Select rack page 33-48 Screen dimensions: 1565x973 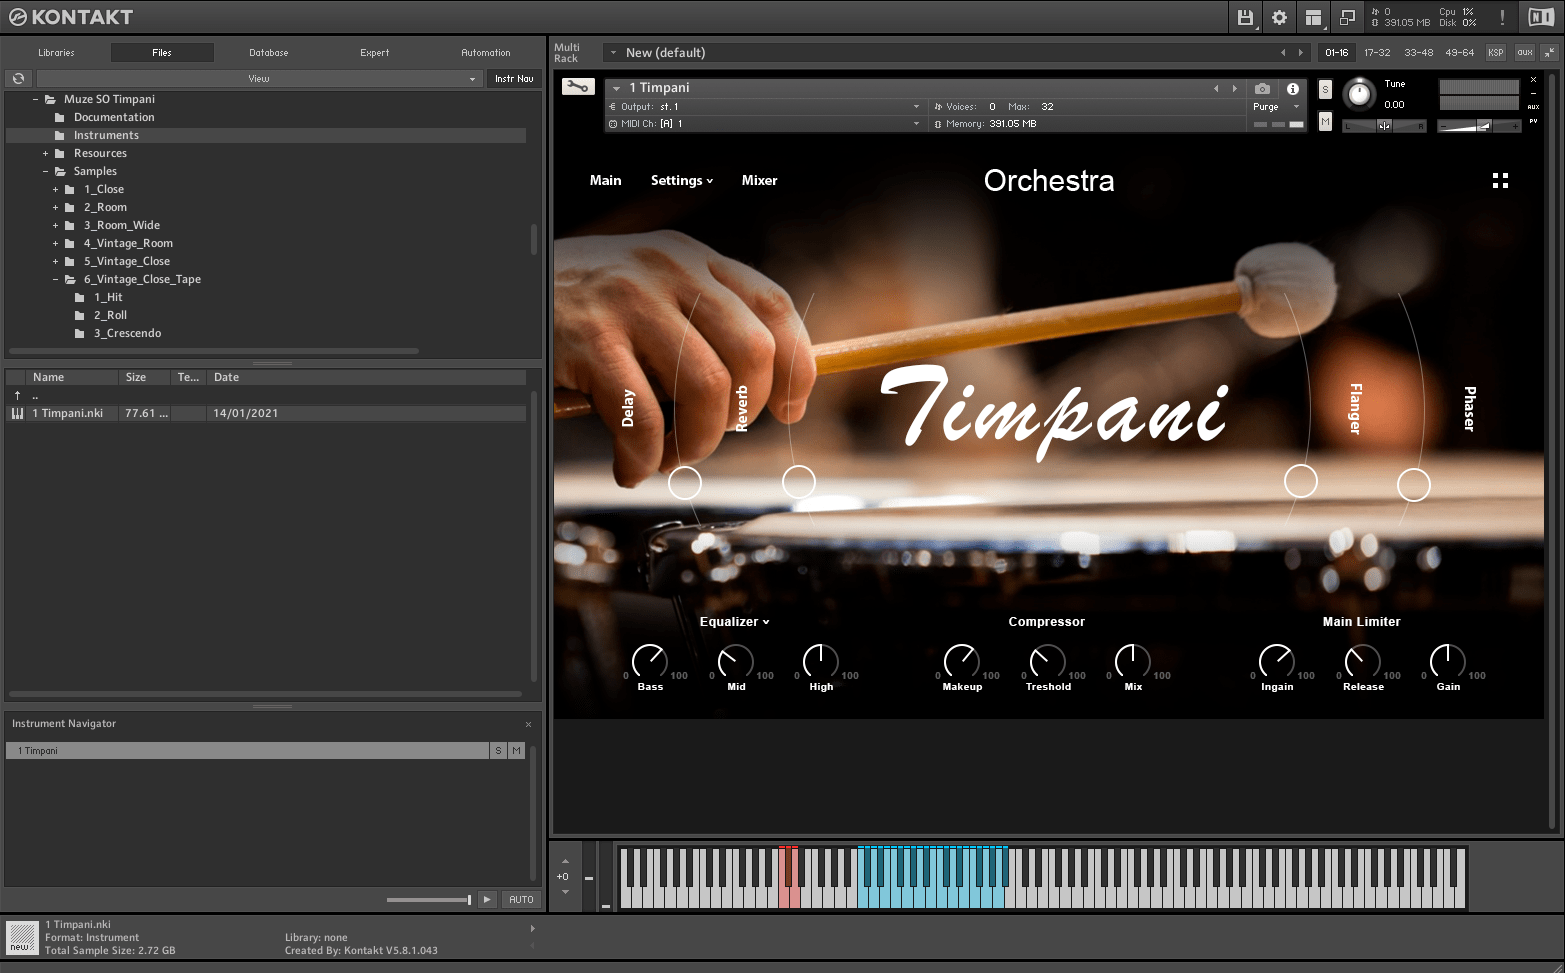click(x=1418, y=52)
